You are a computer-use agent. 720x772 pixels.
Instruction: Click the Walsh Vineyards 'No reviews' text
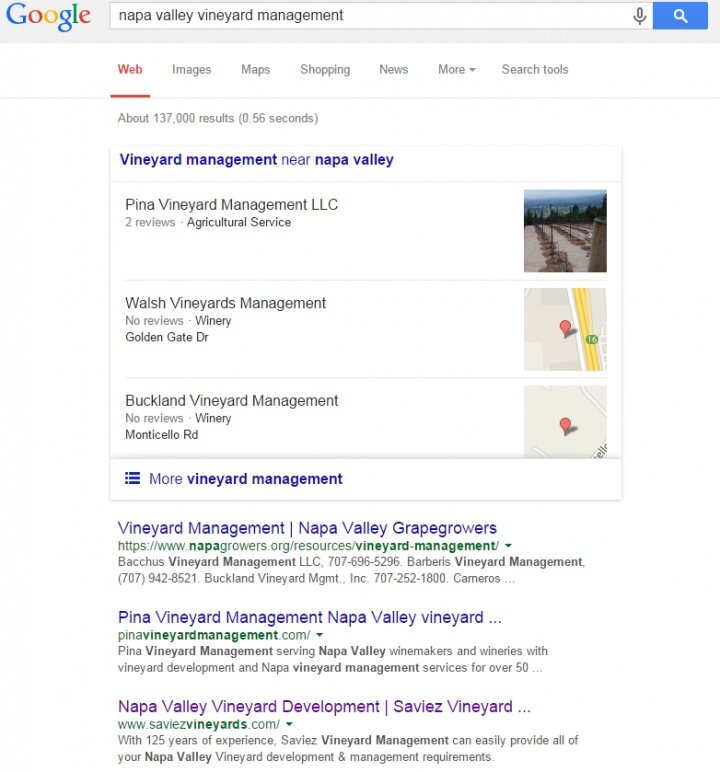(x=154, y=321)
